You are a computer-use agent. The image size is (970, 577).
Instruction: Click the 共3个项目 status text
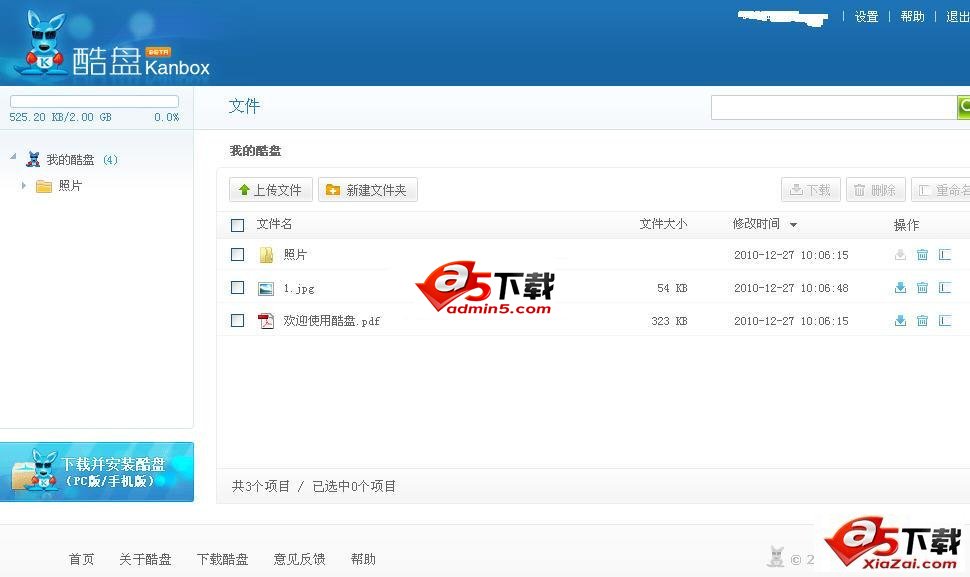260,486
